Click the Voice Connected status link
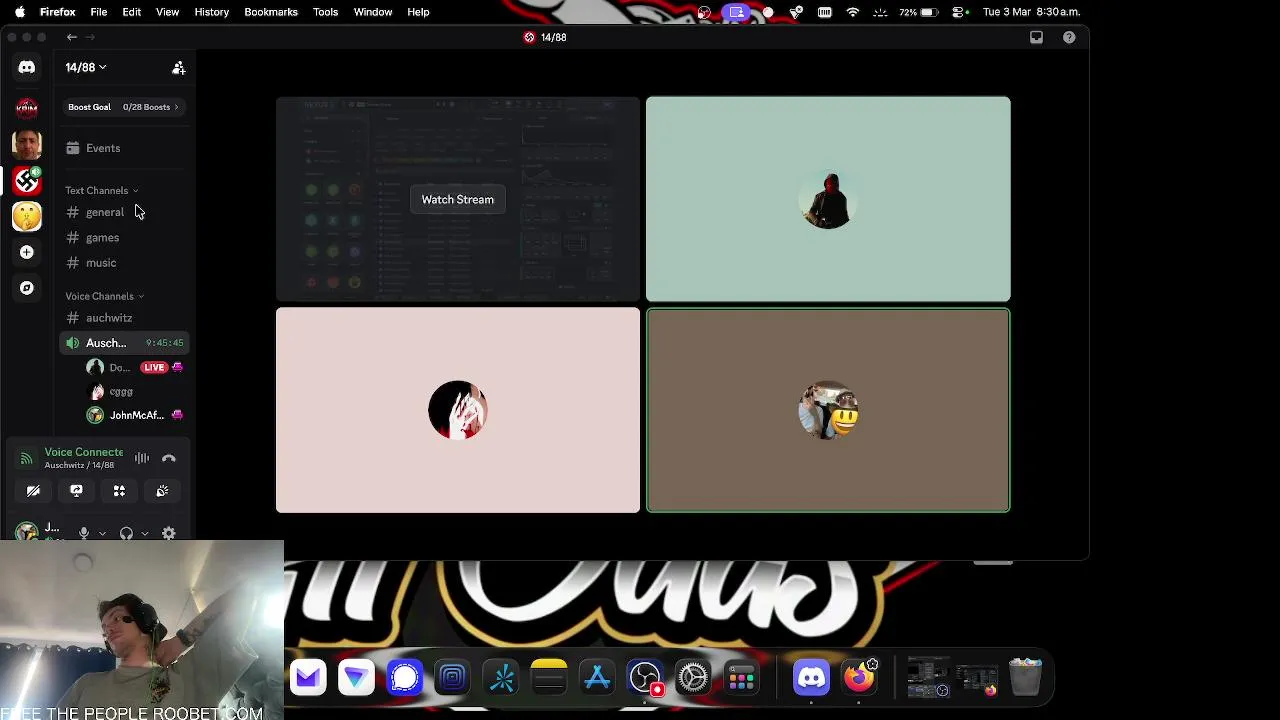Image resolution: width=1280 pixels, height=720 pixels. [84, 452]
